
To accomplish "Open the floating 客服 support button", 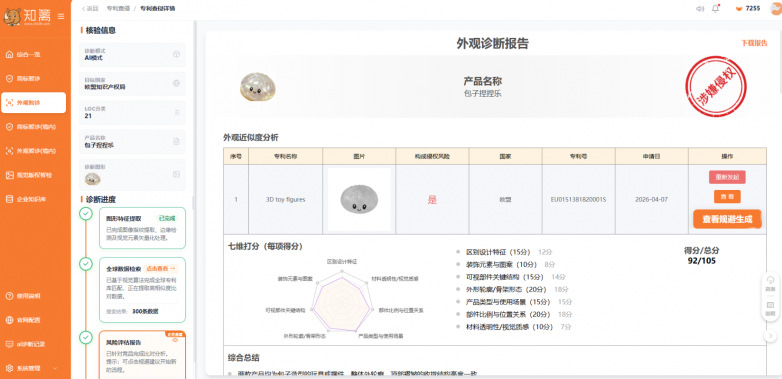I will click(x=771, y=283).
